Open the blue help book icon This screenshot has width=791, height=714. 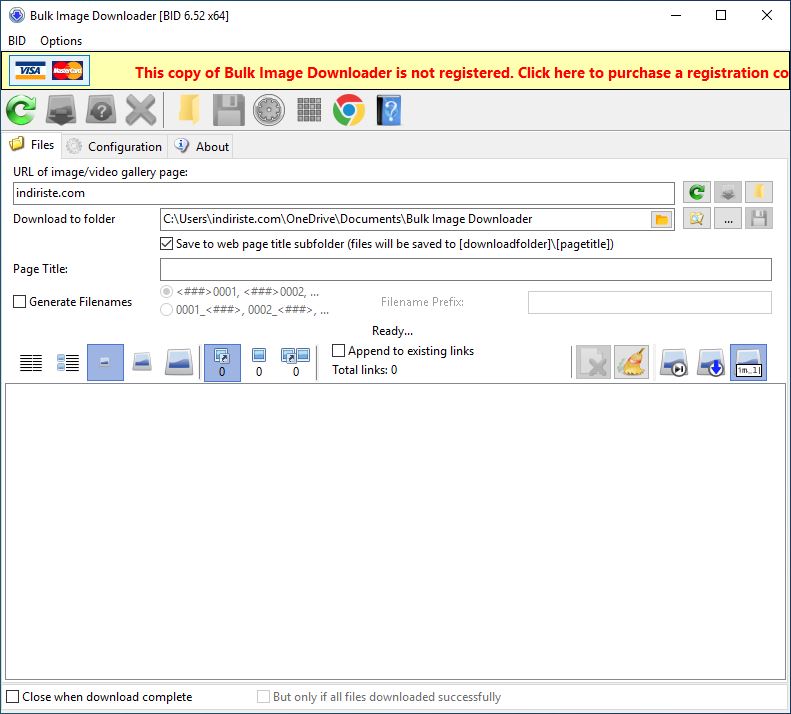(x=389, y=110)
